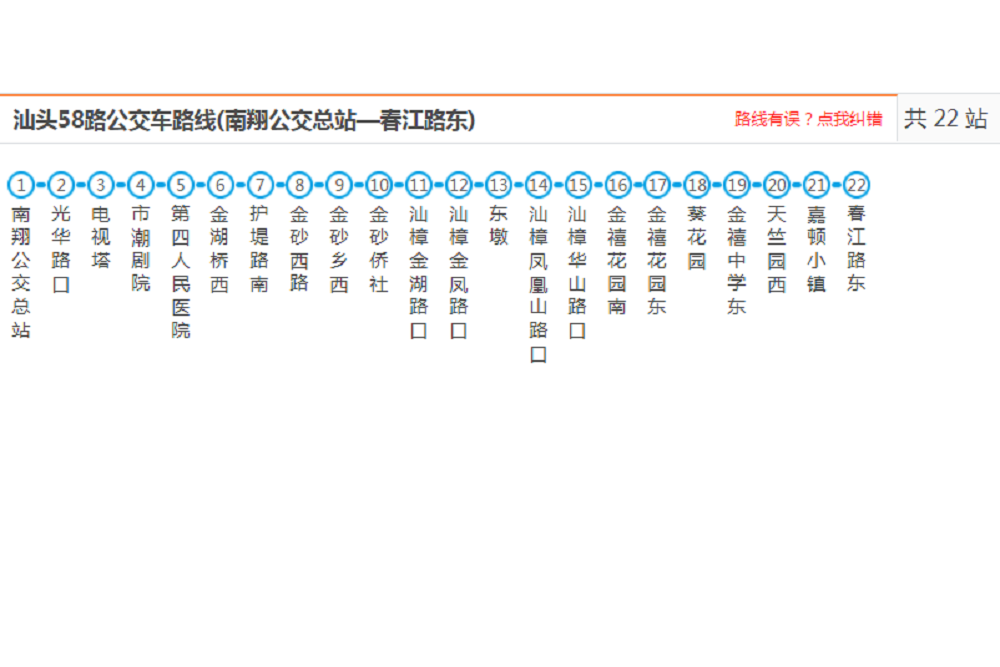This screenshot has width=1000, height=667.
Task: Click stop number 13 circle icon
Action: [498, 185]
